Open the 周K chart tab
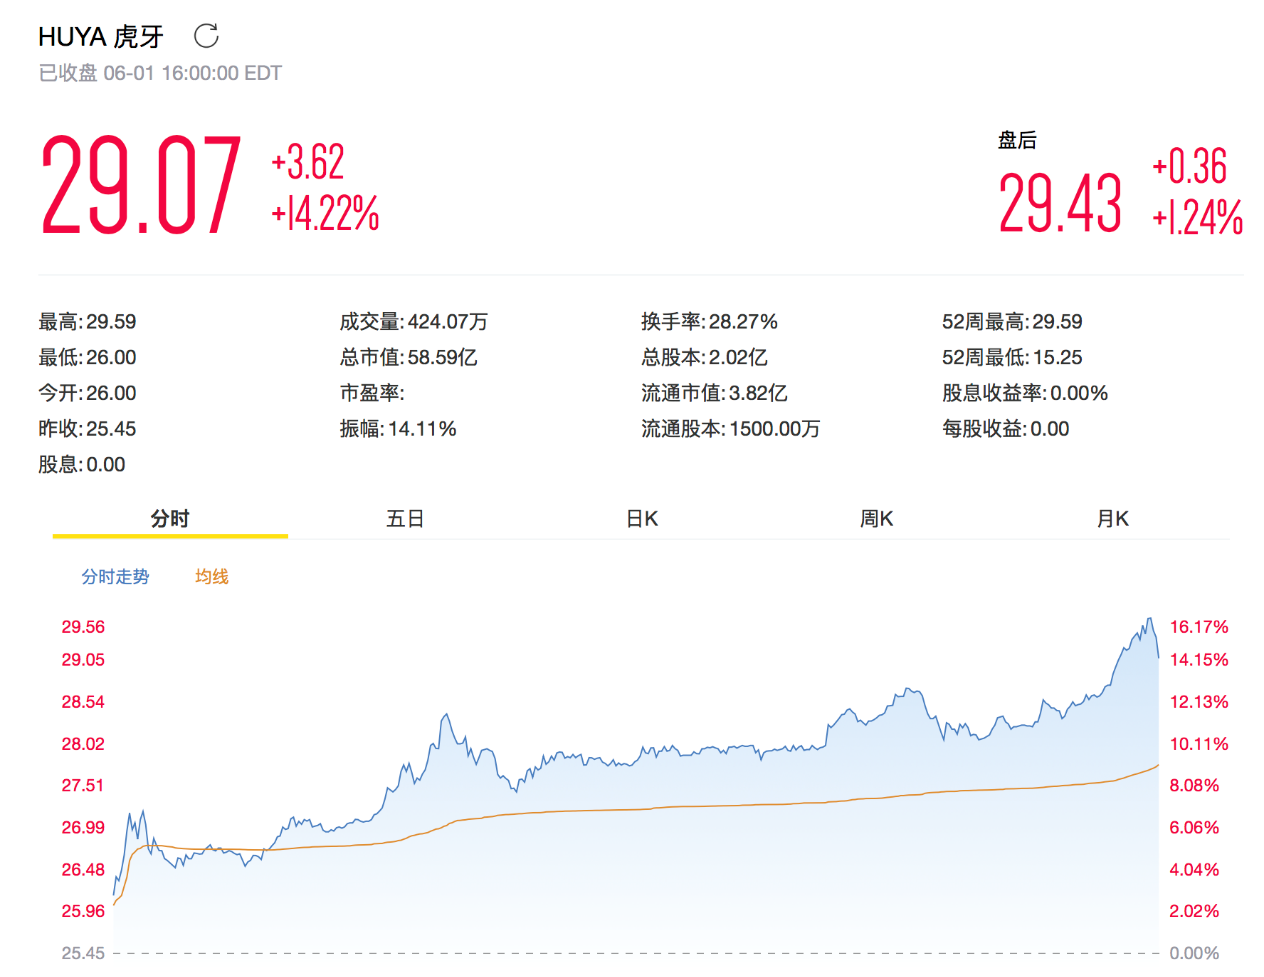The height and width of the screenshot is (977, 1264). 877,519
